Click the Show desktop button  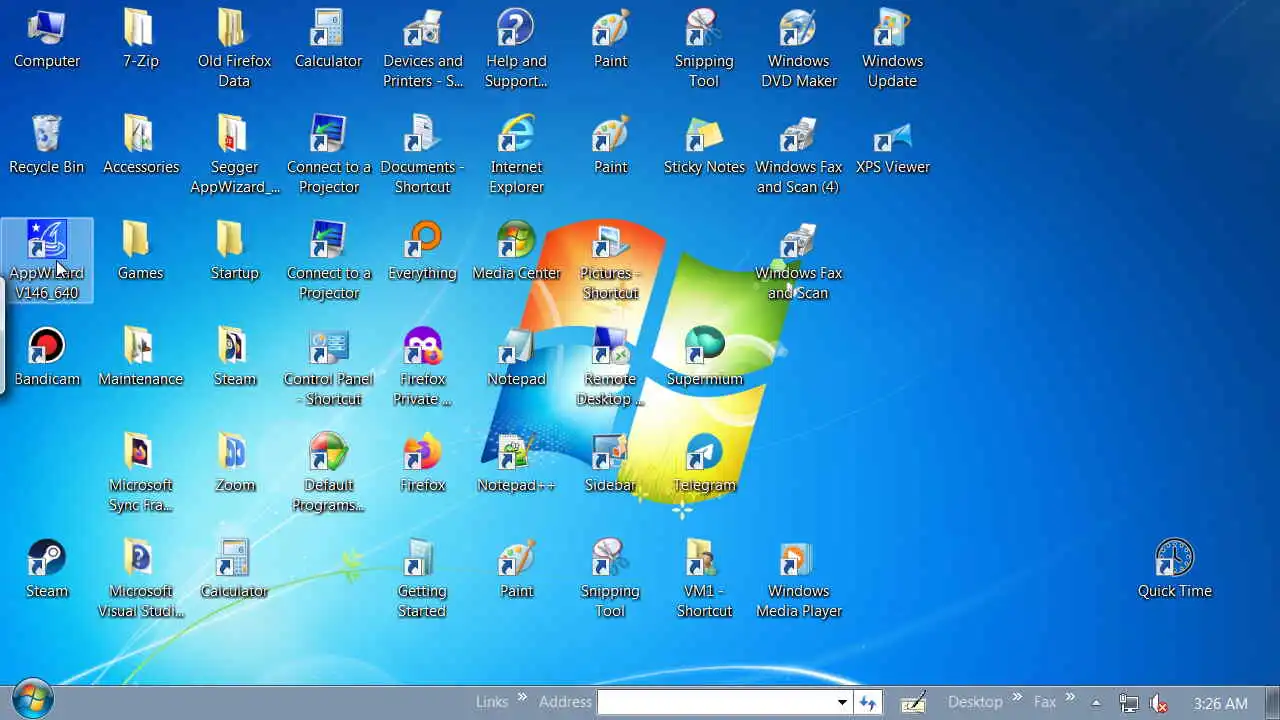tap(1272, 703)
